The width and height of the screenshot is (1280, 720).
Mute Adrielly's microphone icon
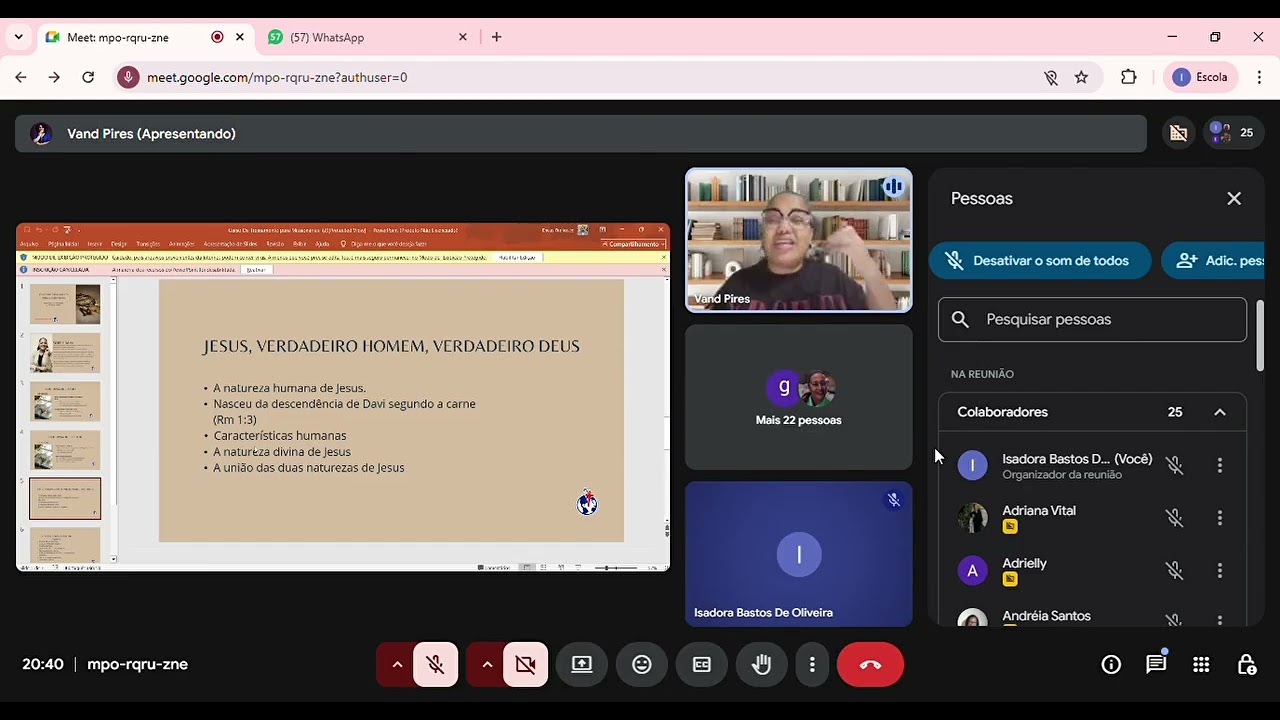pyautogui.click(x=1175, y=571)
